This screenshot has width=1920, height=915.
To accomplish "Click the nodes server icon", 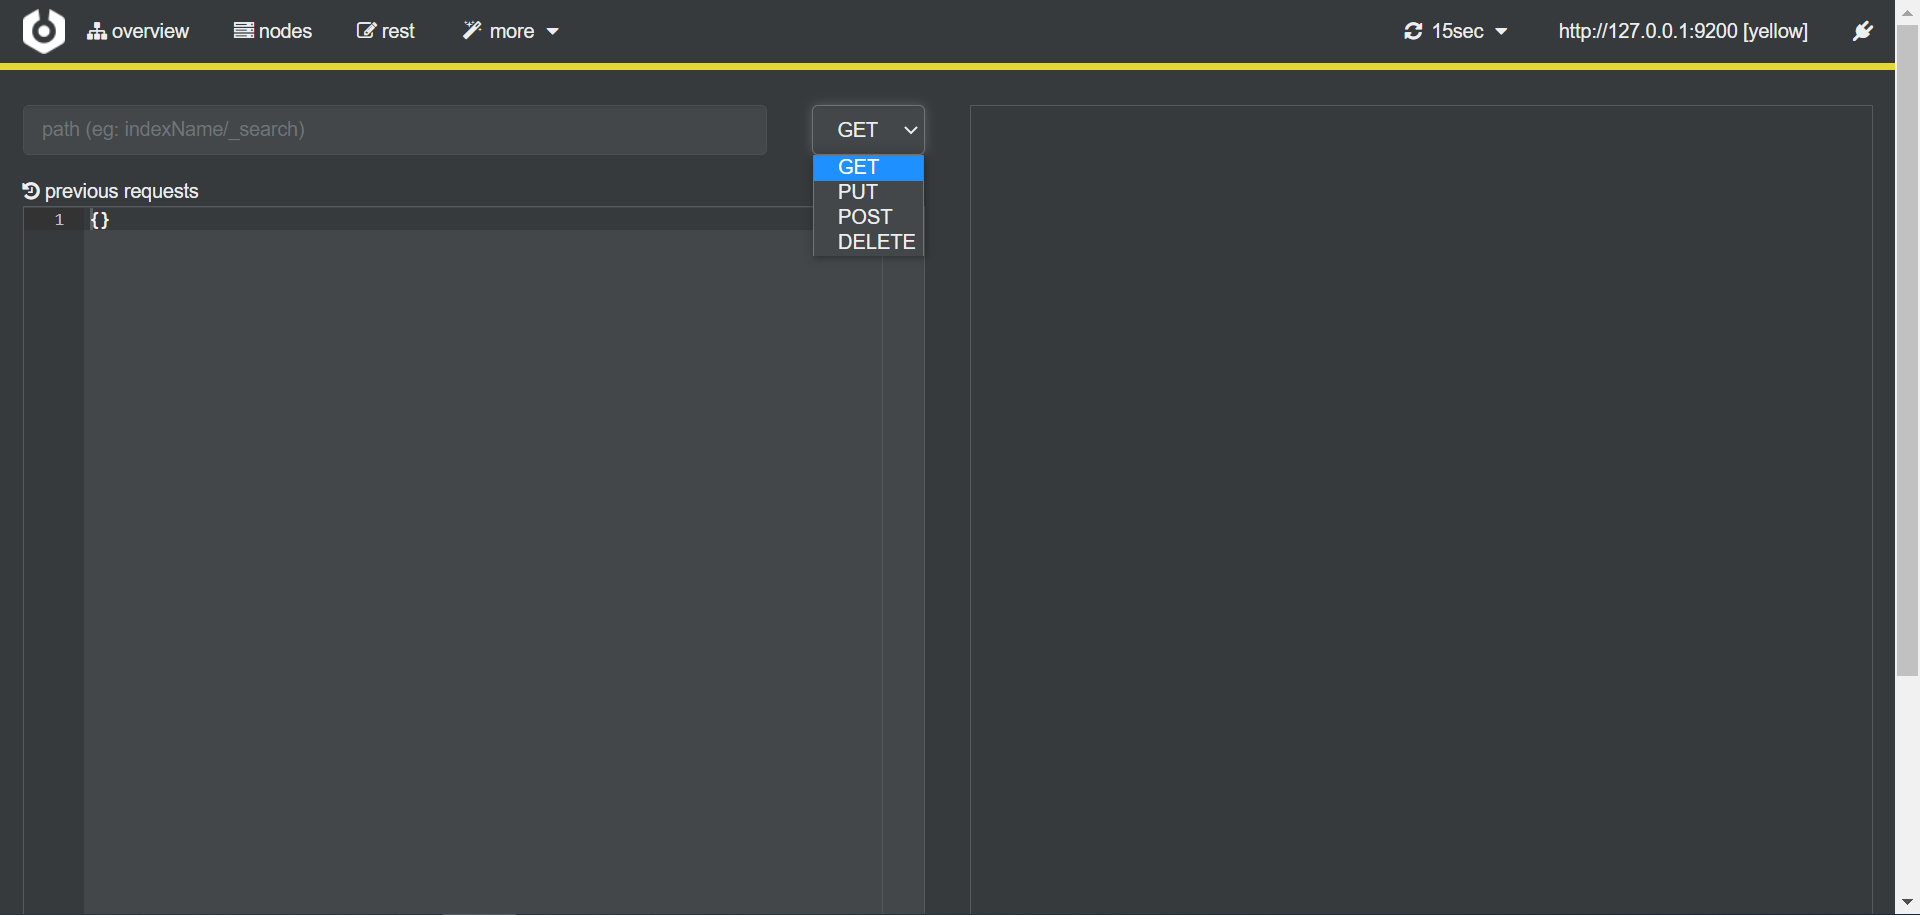I will pyautogui.click(x=243, y=31).
